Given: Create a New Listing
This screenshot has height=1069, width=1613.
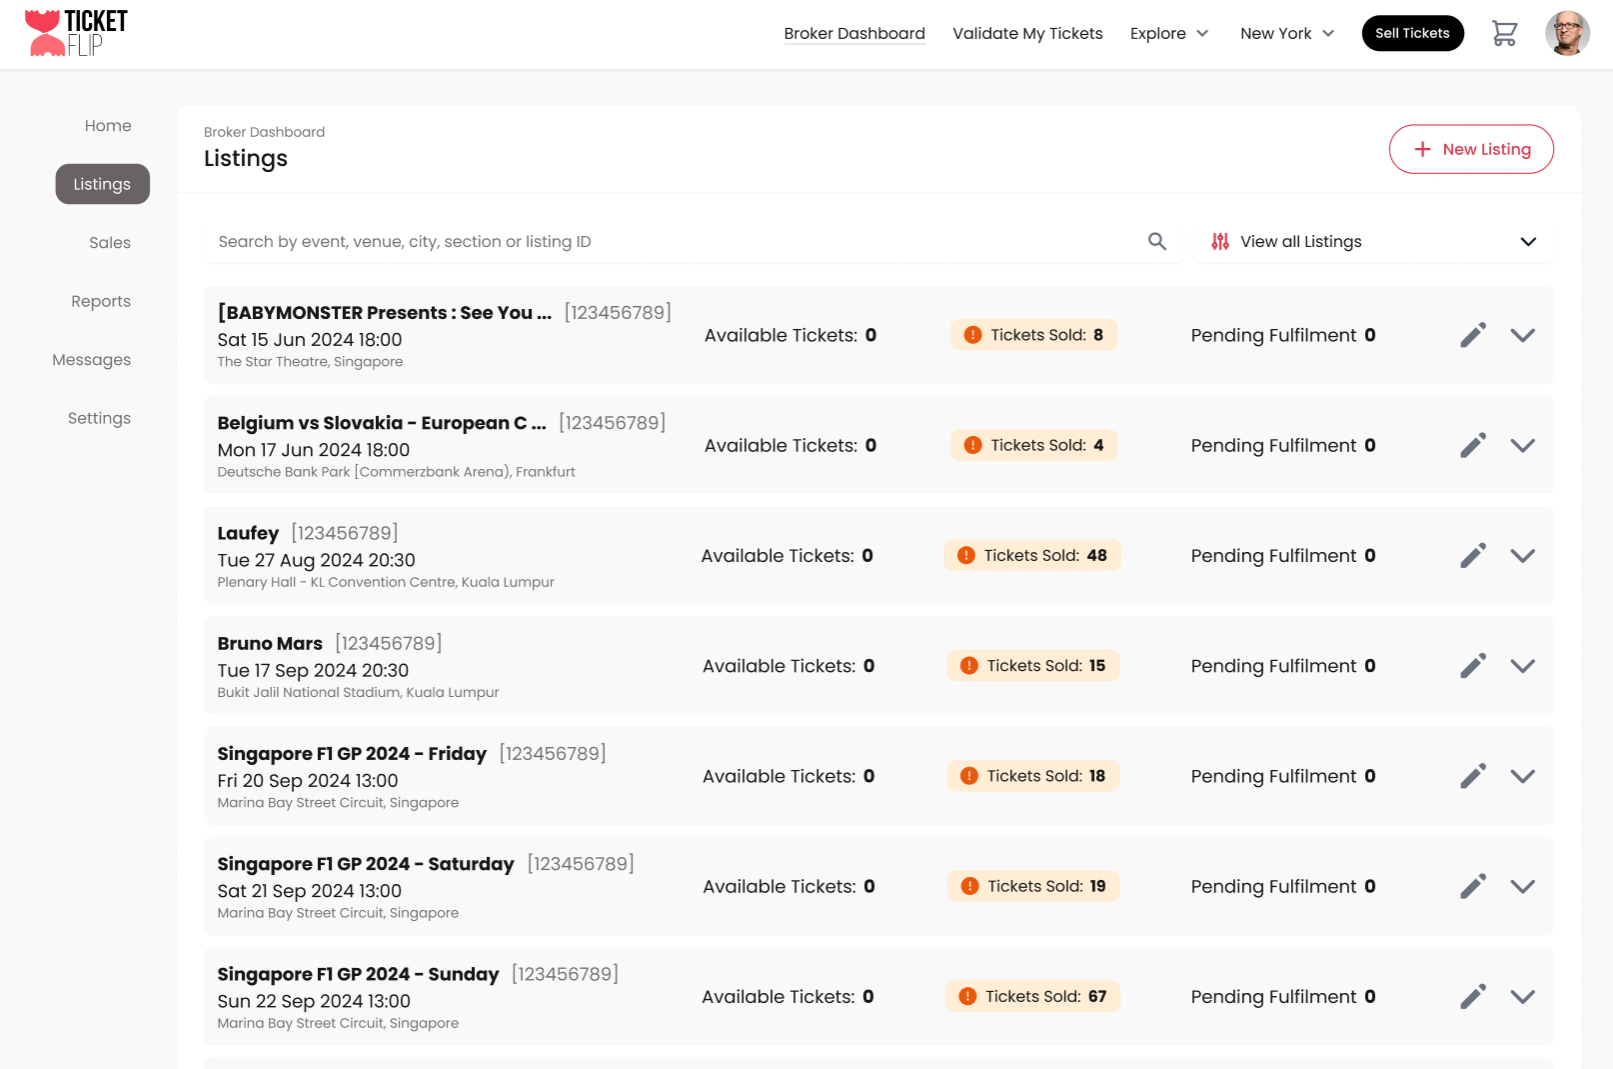Looking at the screenshot, I should 1471,149.
